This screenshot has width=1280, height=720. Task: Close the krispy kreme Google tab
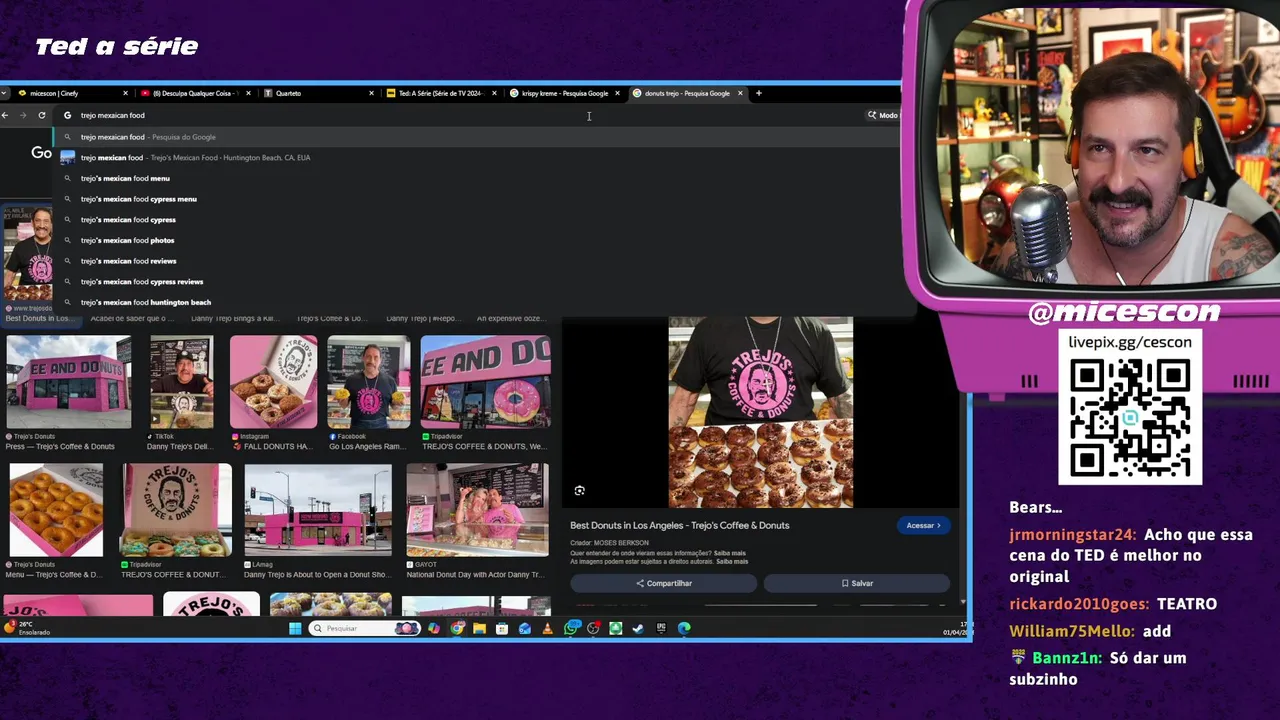pos(617,93)
